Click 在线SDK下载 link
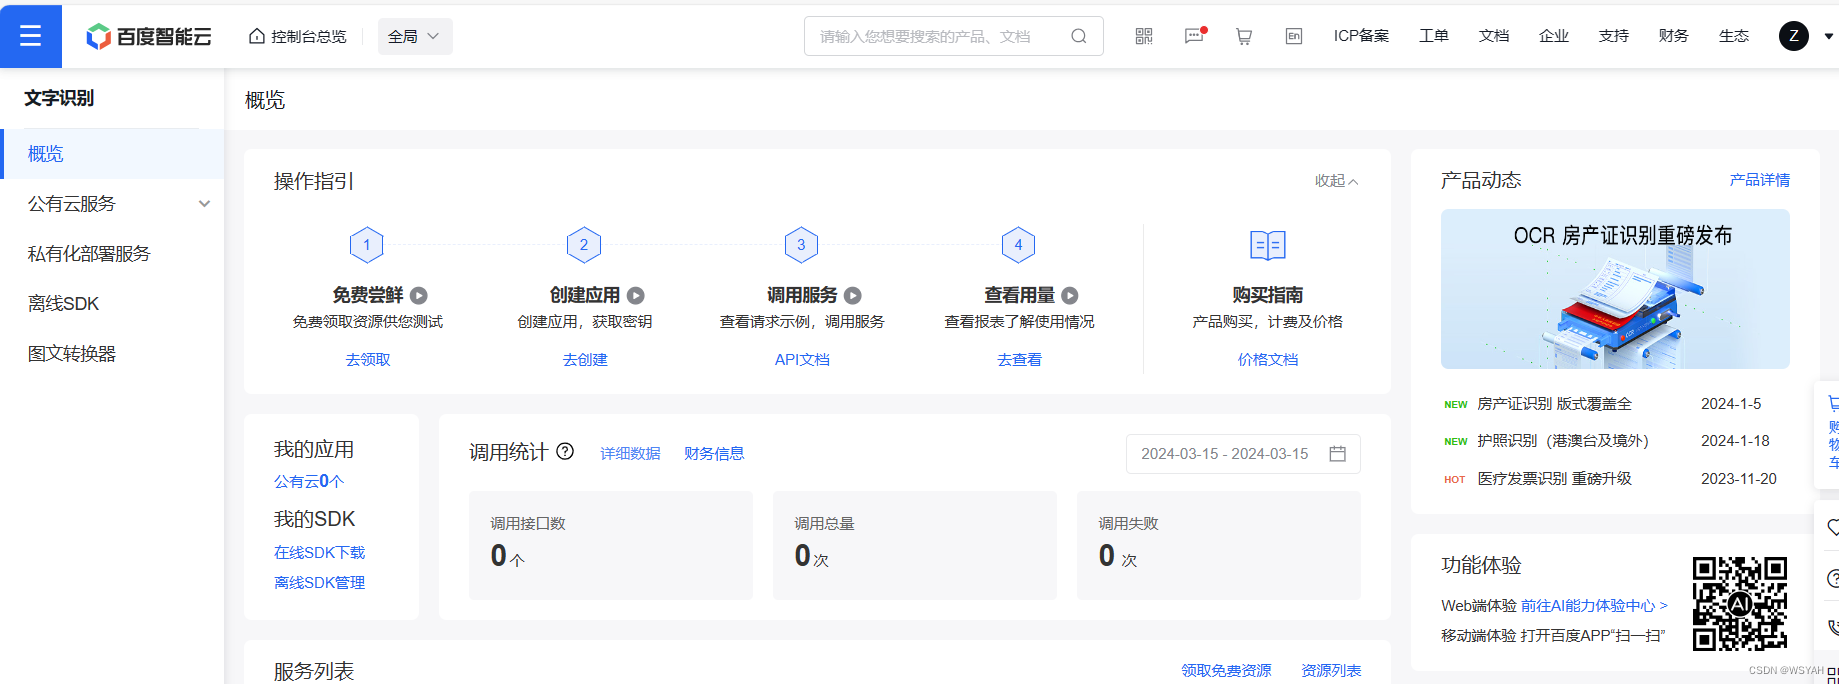Viewport: 1839px width, 684px height. click(320, 553)
